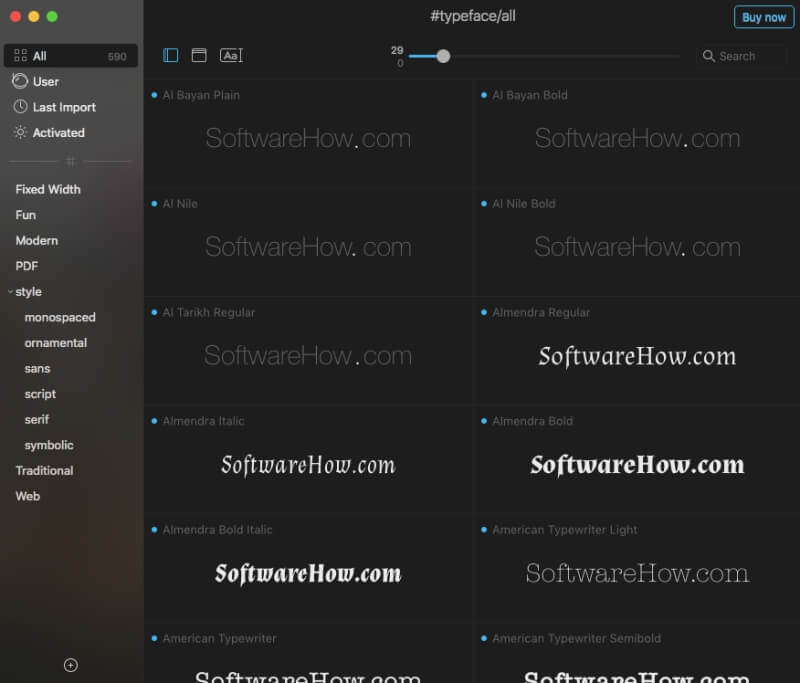Image resolution: width=800 pixels, height=683 pixels.
Task: Click the Buy now button
Action: click(764, 17)
